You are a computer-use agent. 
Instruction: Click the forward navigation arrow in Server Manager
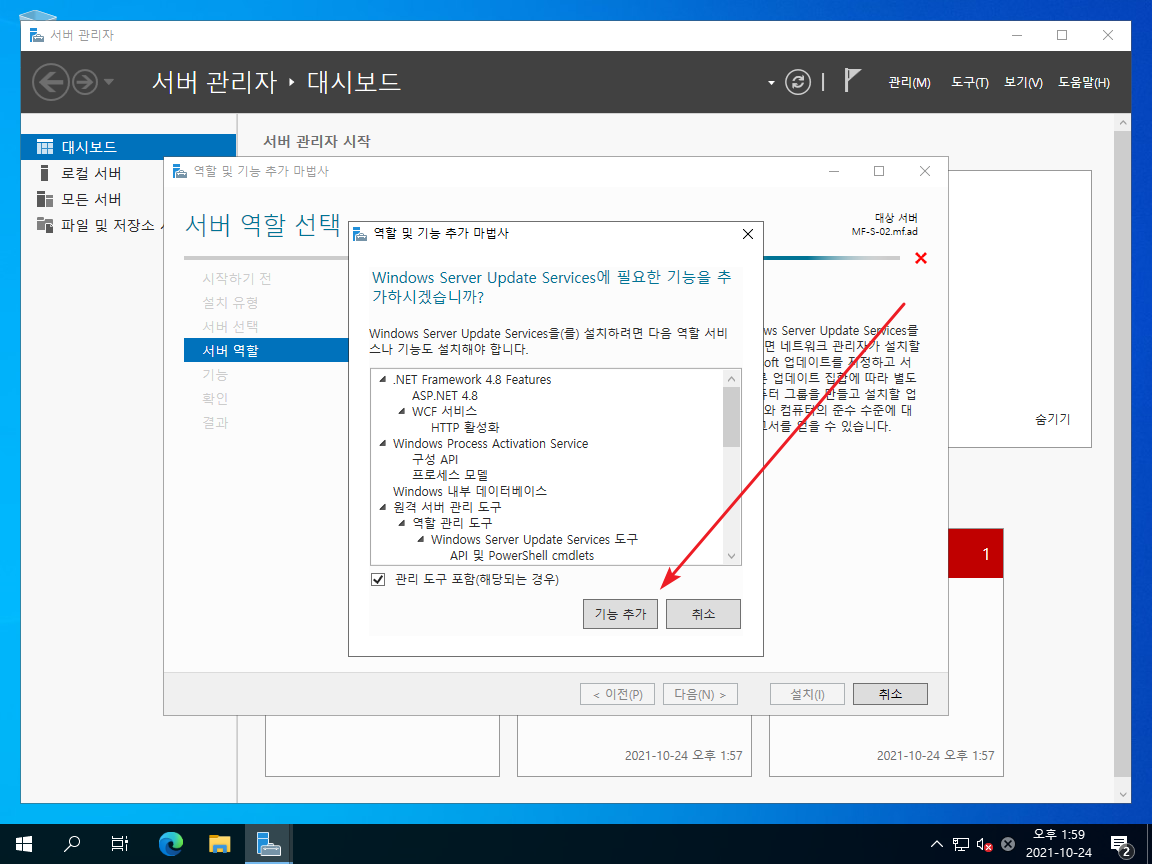tap(84, 82)
